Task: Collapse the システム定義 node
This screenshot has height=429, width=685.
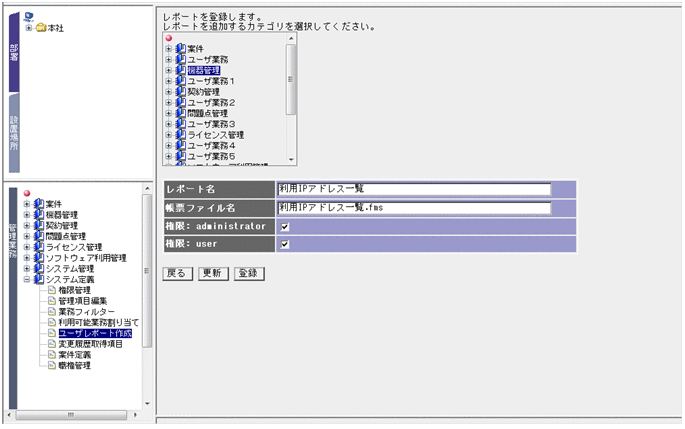Action: [27, 279]
